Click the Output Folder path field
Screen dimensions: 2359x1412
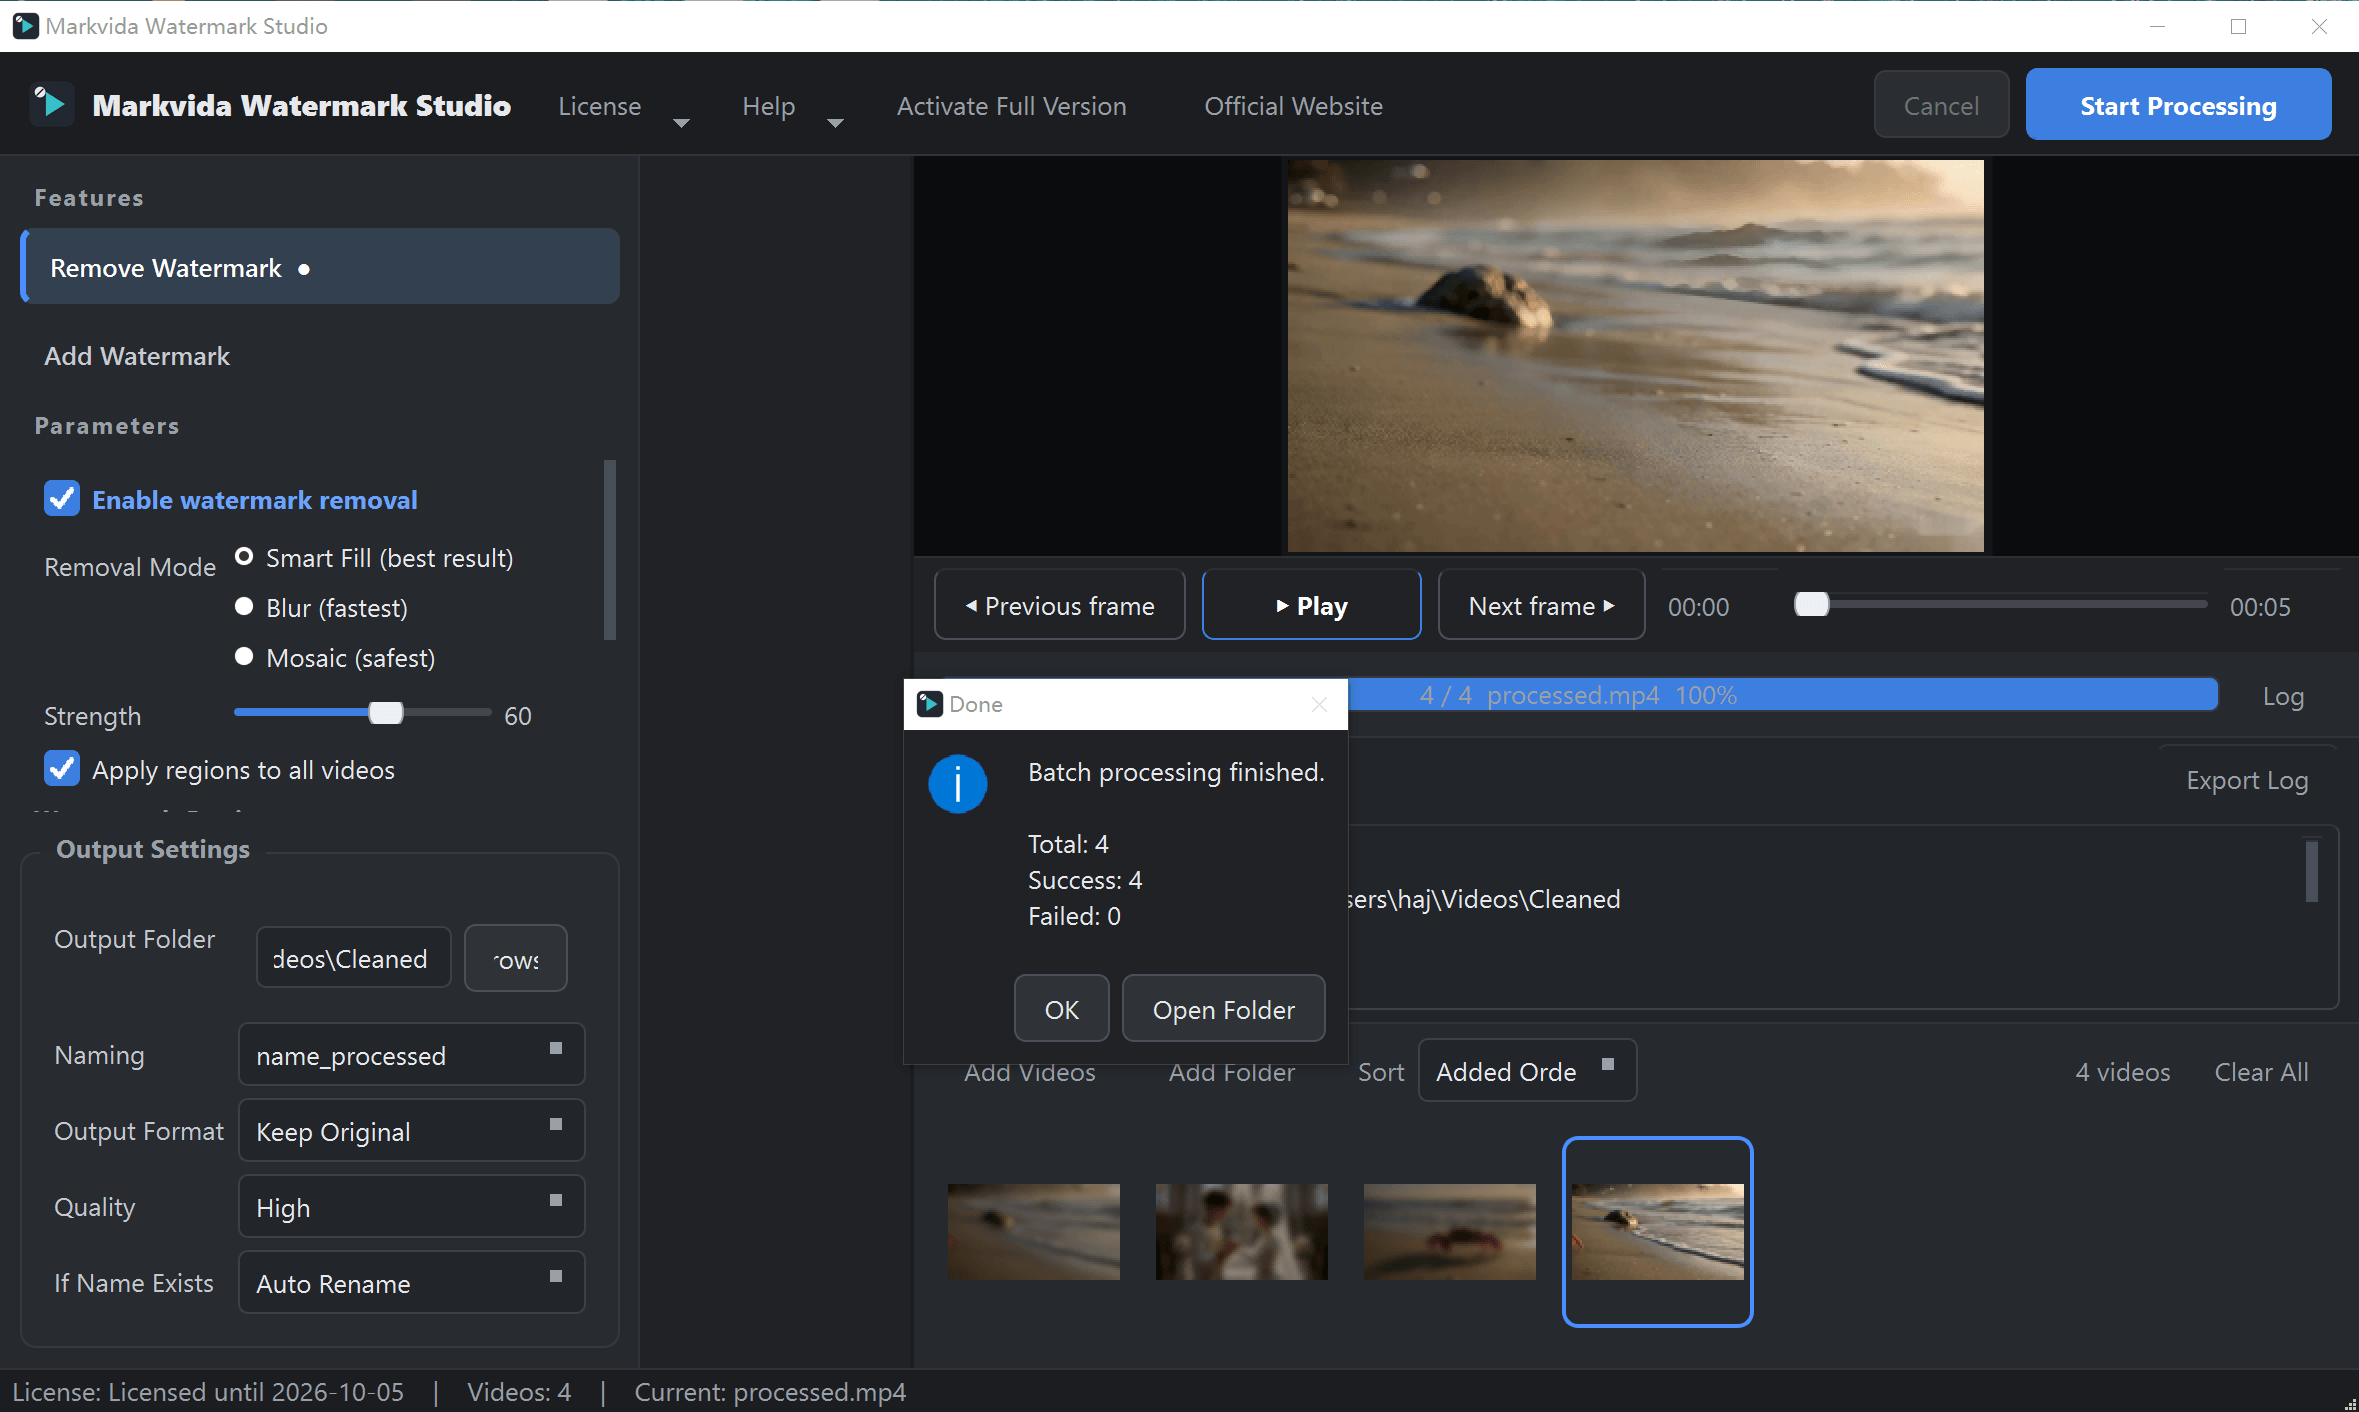point(353,958)
